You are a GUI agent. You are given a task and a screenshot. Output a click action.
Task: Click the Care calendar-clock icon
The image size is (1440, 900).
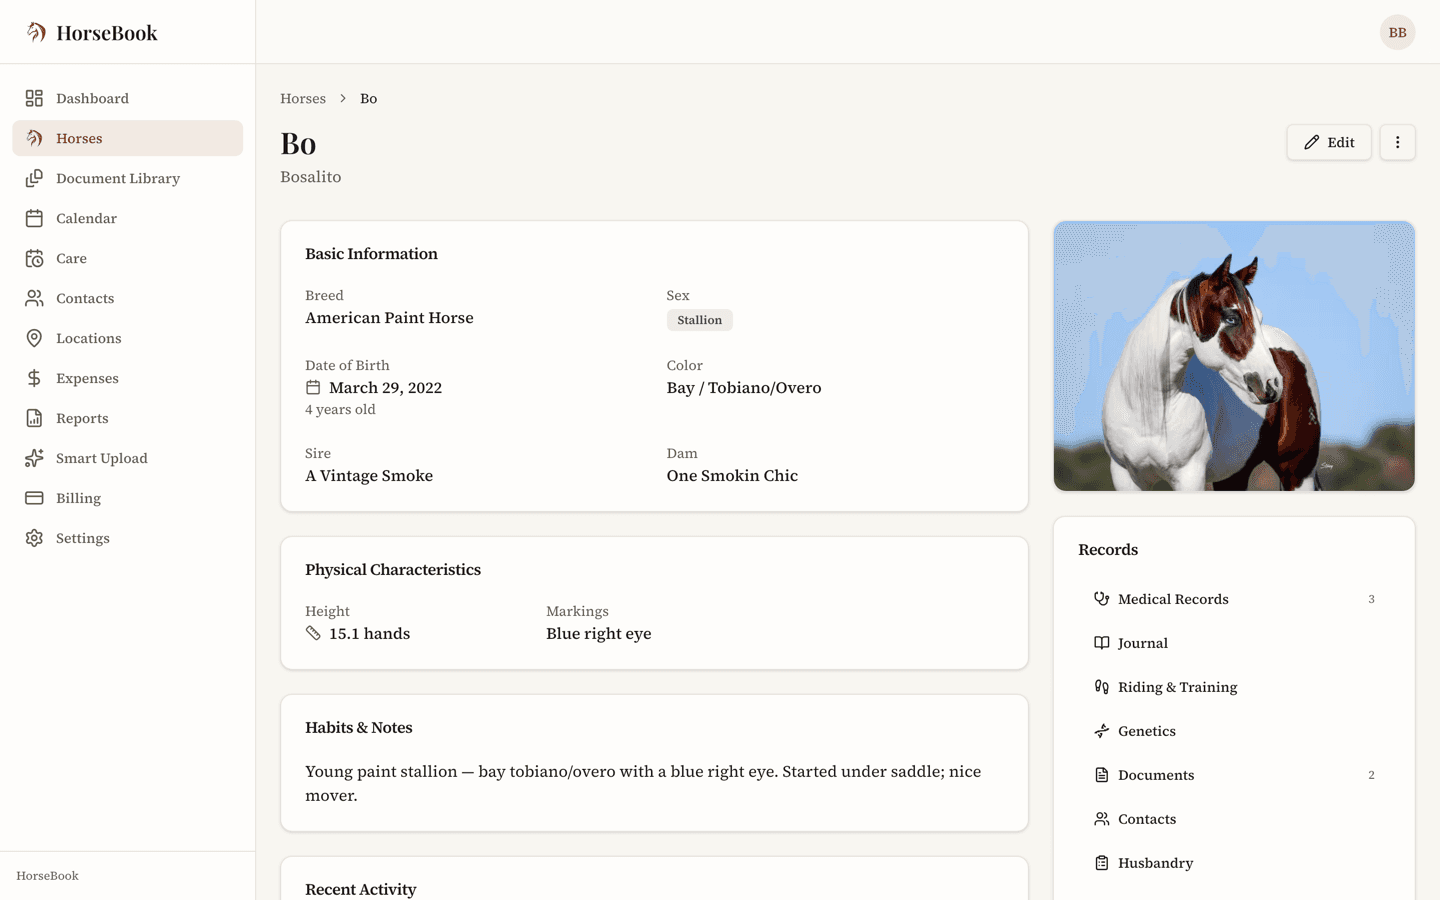click(34, 258)
